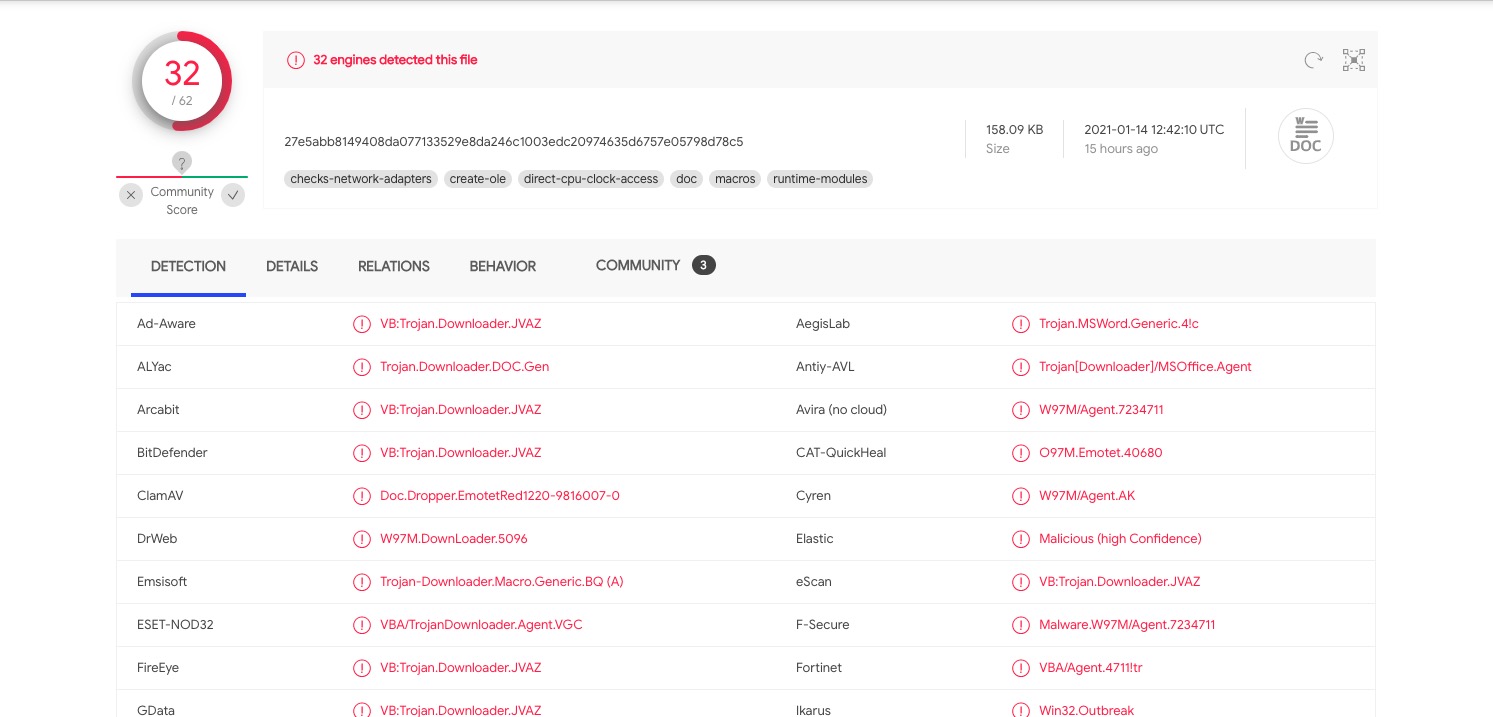Click the community score question mark

(x=181, y=162)
